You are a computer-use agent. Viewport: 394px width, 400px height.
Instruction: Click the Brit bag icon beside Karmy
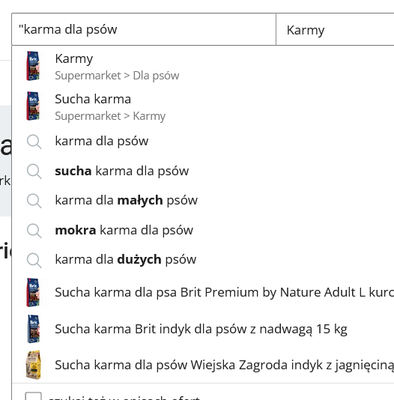coord(33,66)
